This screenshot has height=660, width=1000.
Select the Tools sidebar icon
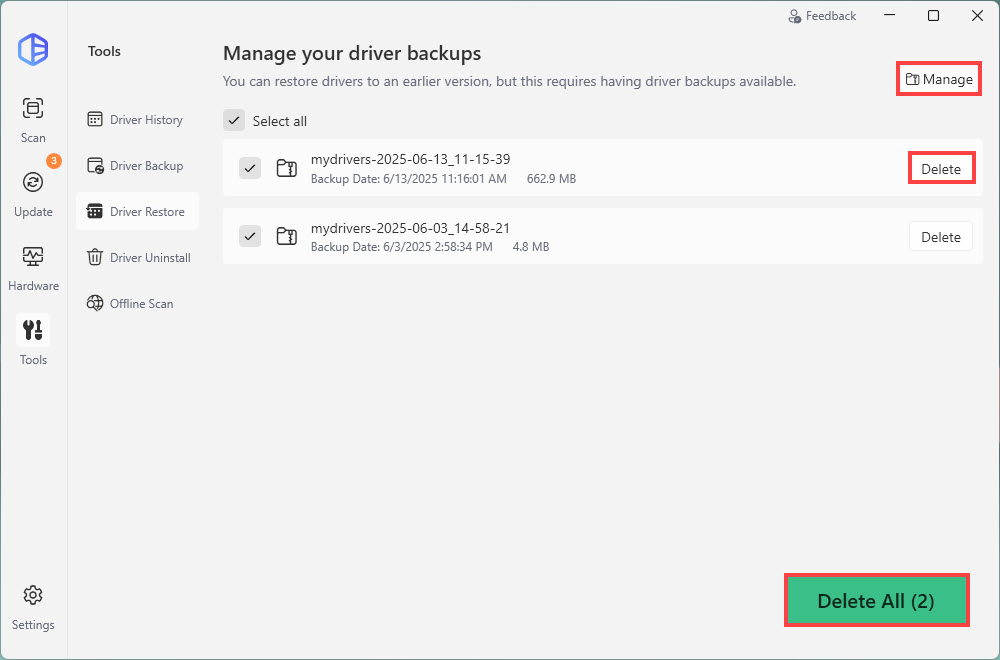point(33,330)
